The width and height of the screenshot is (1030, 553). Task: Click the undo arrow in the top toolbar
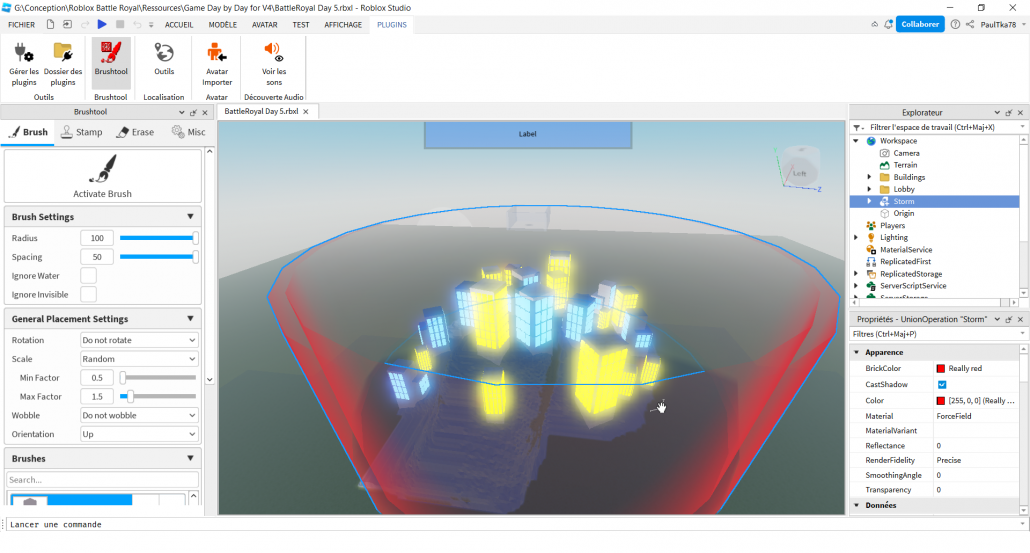[137, 24]
